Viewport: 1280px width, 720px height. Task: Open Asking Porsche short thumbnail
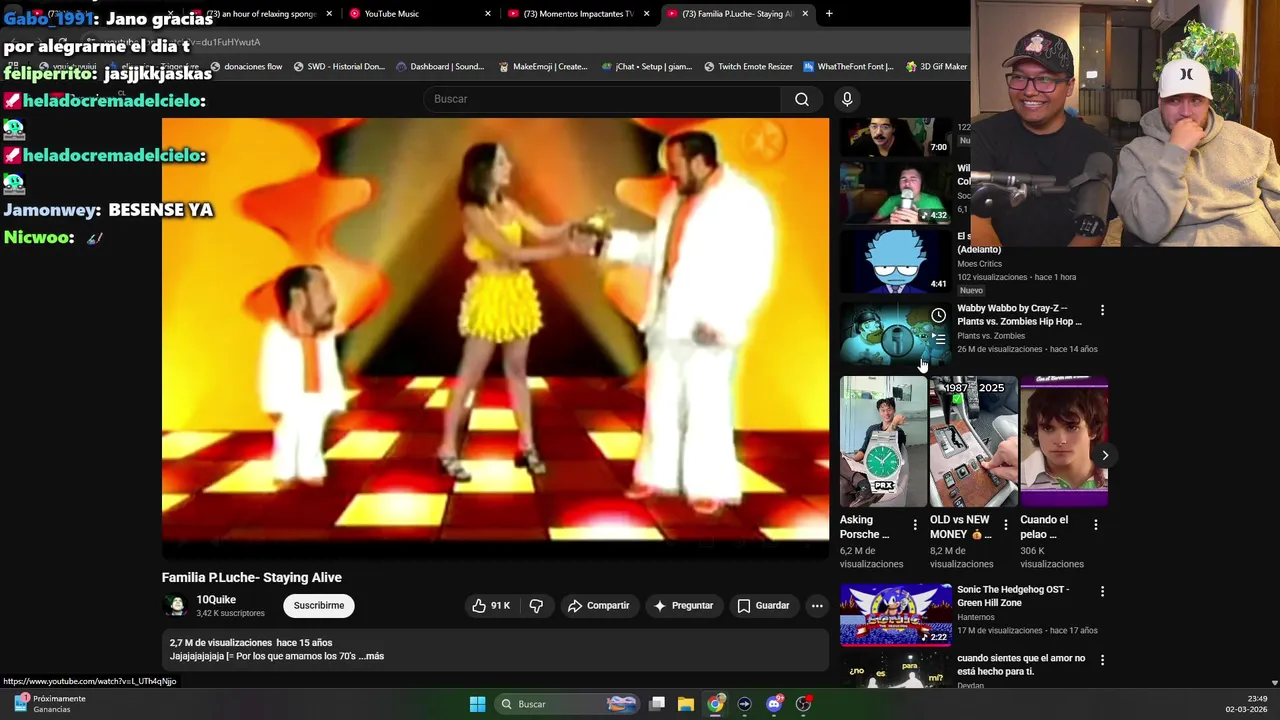pyautogui.click(x=883, y=442)
